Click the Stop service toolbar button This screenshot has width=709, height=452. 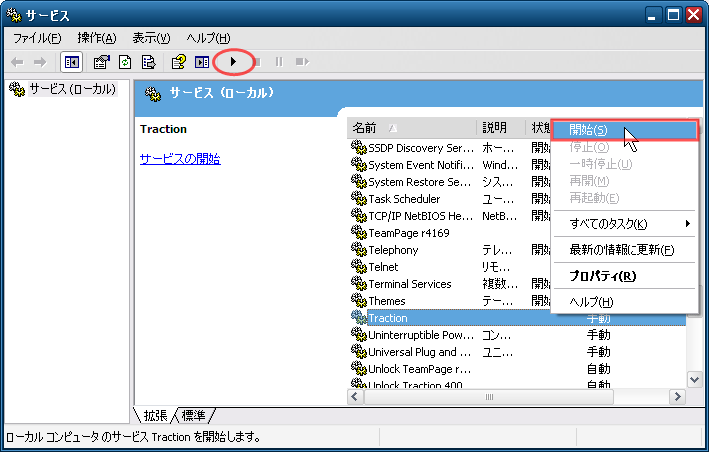257,62
